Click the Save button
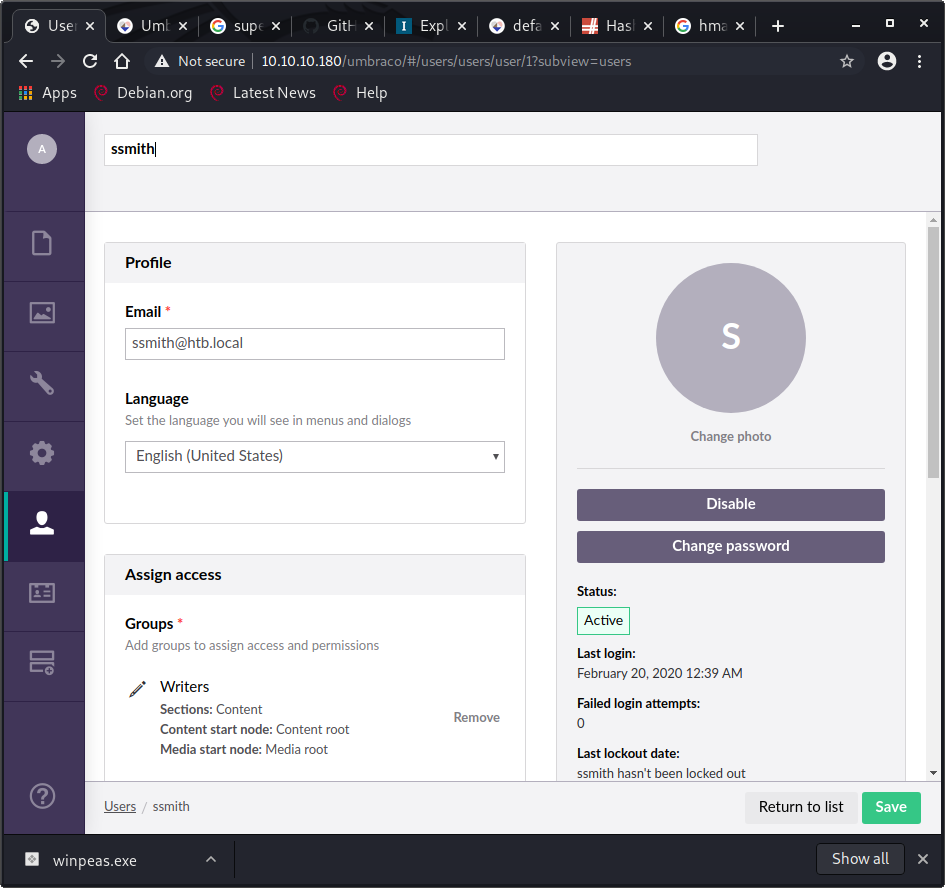The image size is (945, 888). pos(890,807)
